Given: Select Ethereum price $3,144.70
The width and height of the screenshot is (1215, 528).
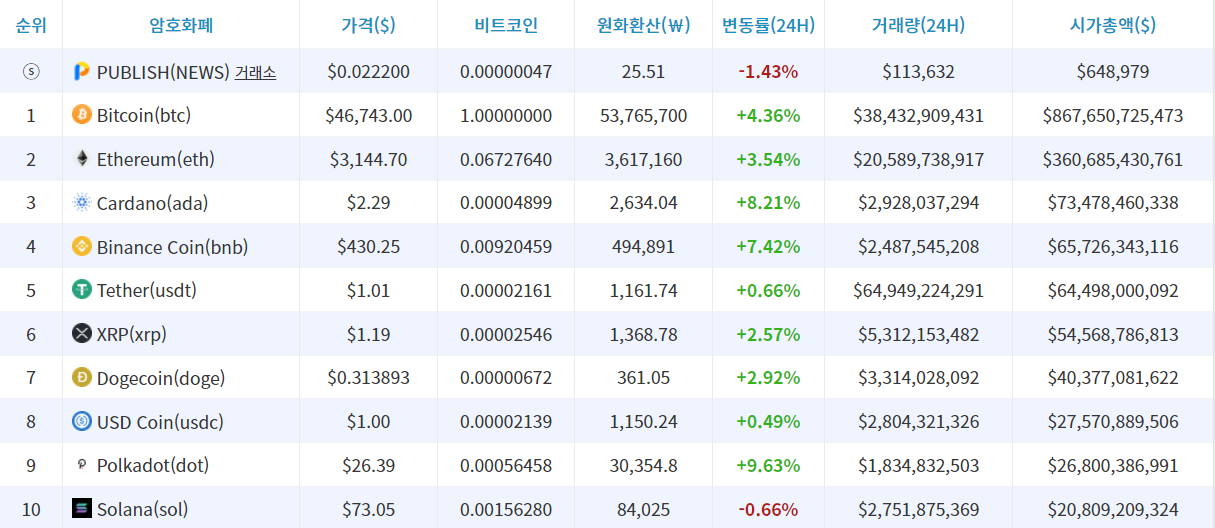Looking at the screenshot, I should point(368,159).
